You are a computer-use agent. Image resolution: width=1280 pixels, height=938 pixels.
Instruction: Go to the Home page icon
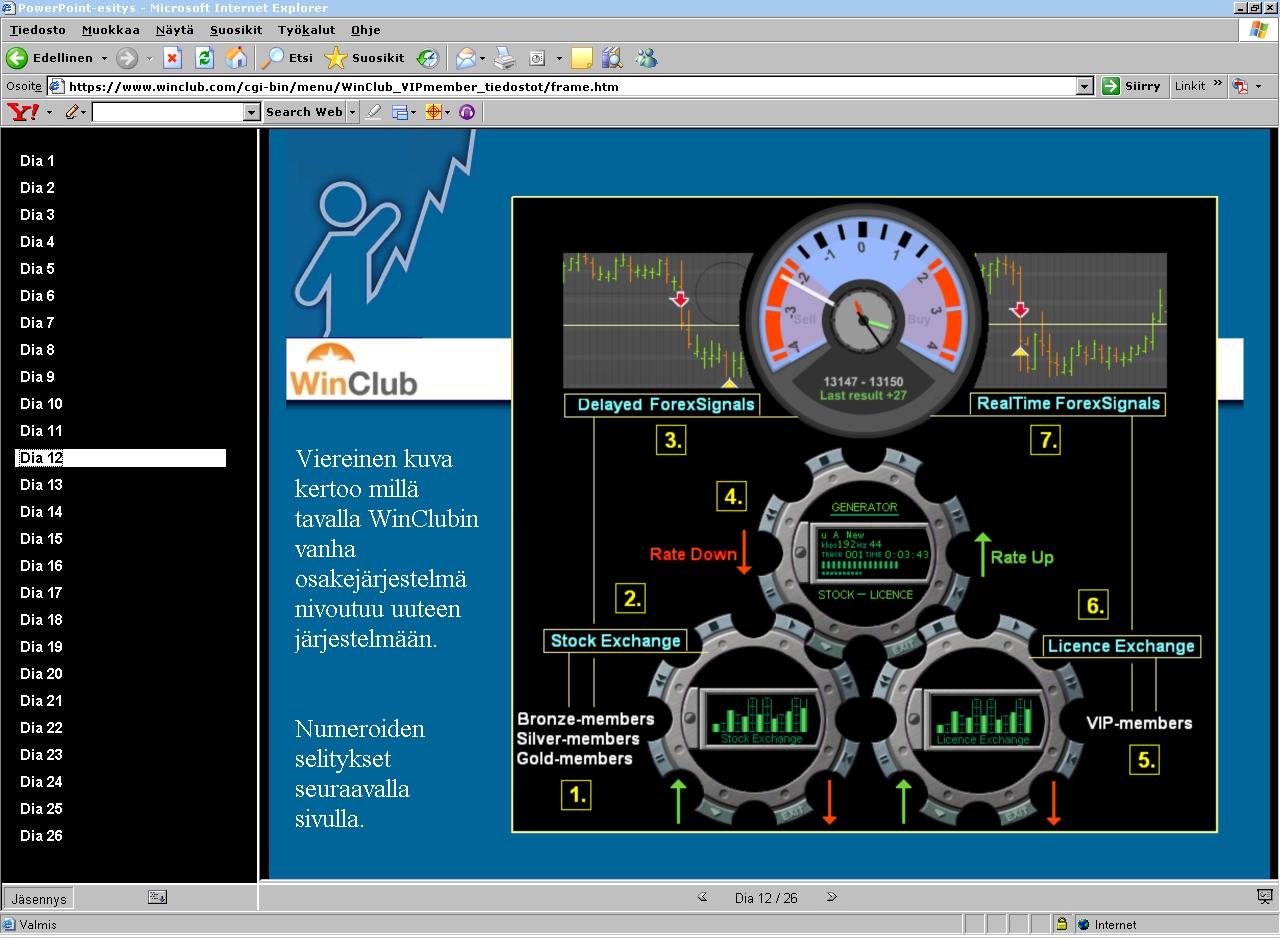pyautogui.click(x=236, y=58)
